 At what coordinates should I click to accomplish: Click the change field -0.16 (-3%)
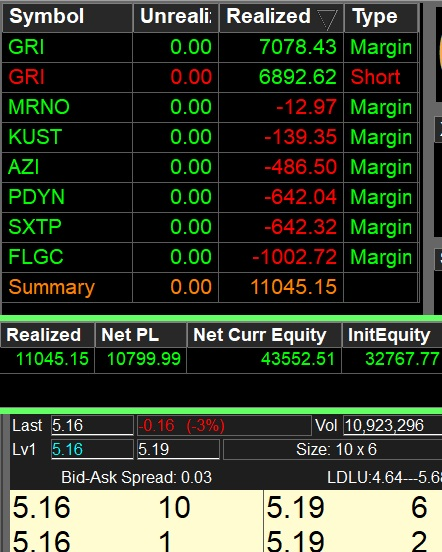[x=224, y=425]
